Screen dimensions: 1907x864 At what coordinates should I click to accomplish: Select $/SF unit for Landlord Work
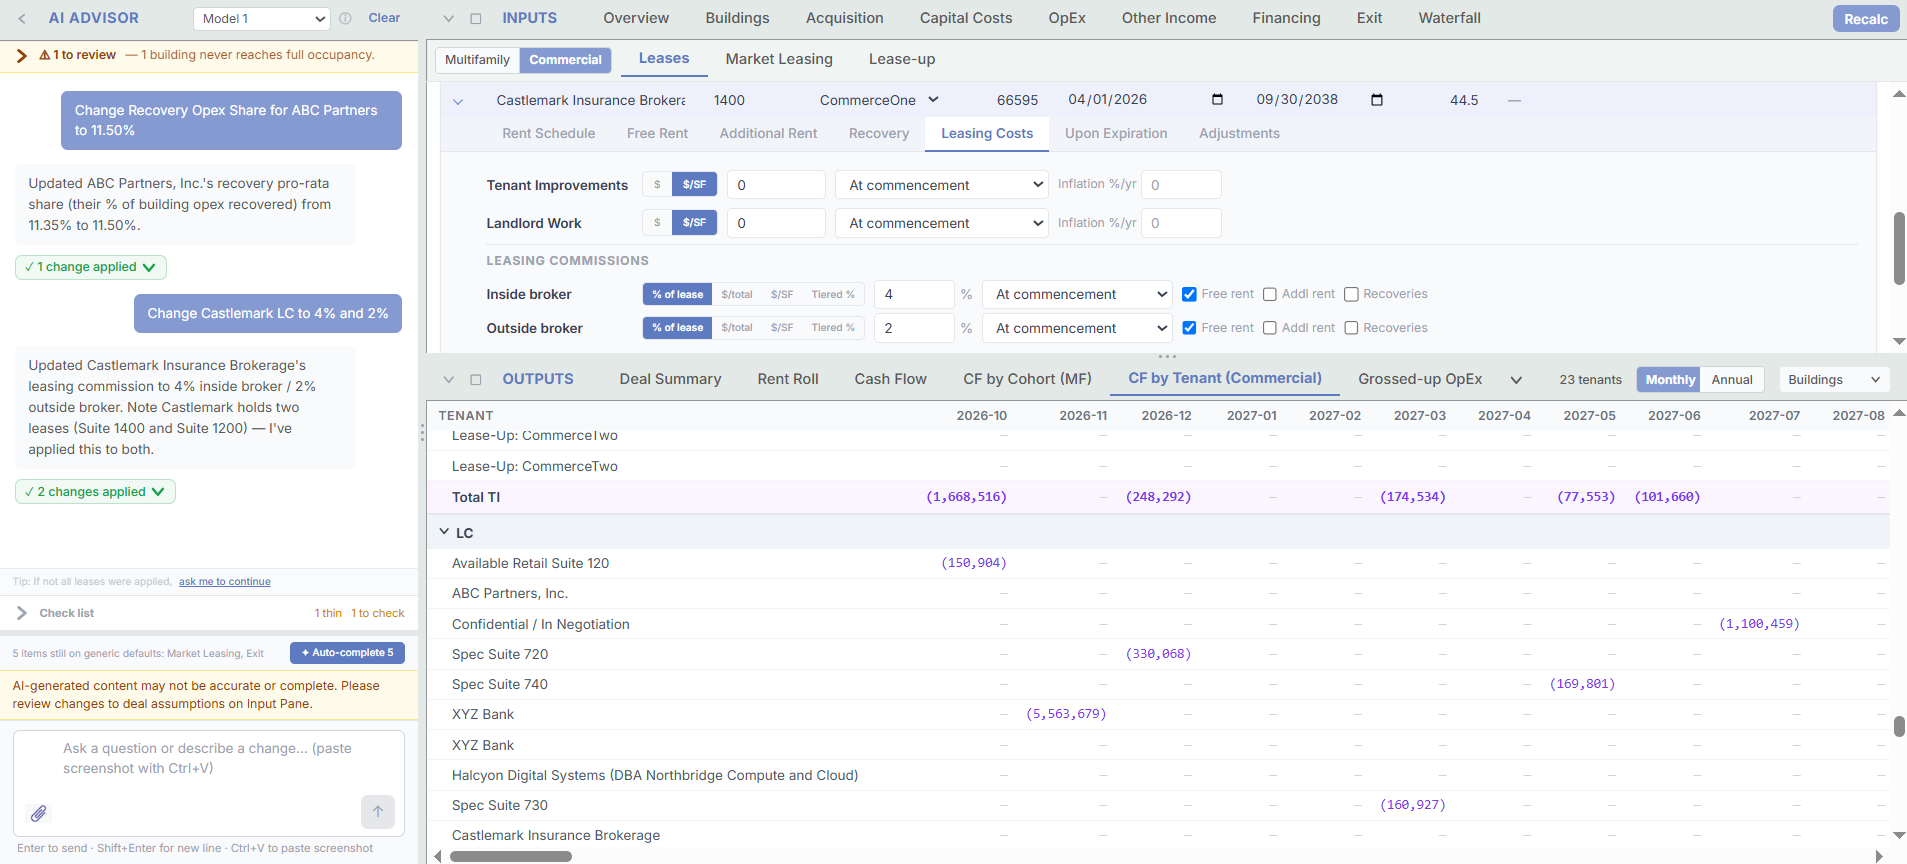[x=694, y=223]
